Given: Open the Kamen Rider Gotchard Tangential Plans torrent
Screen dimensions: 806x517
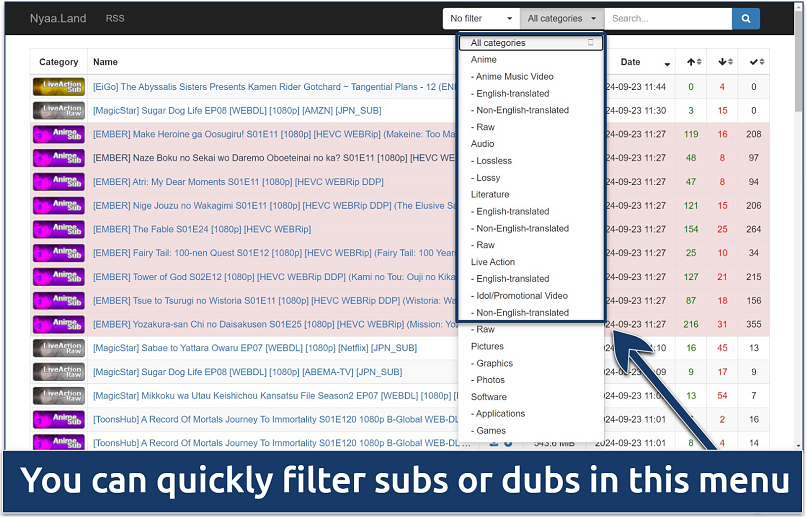Looking at the screenshot, I should point(274,87).
